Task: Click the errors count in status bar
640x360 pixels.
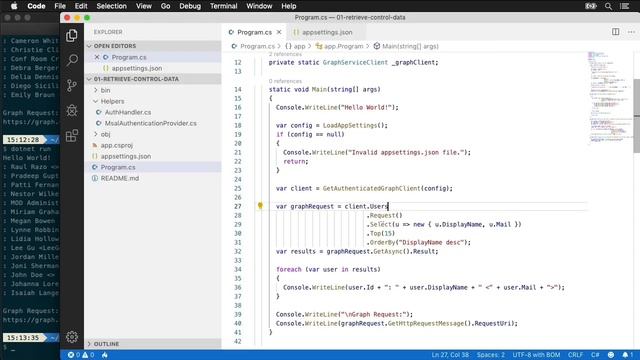Action: click(74, 355)
